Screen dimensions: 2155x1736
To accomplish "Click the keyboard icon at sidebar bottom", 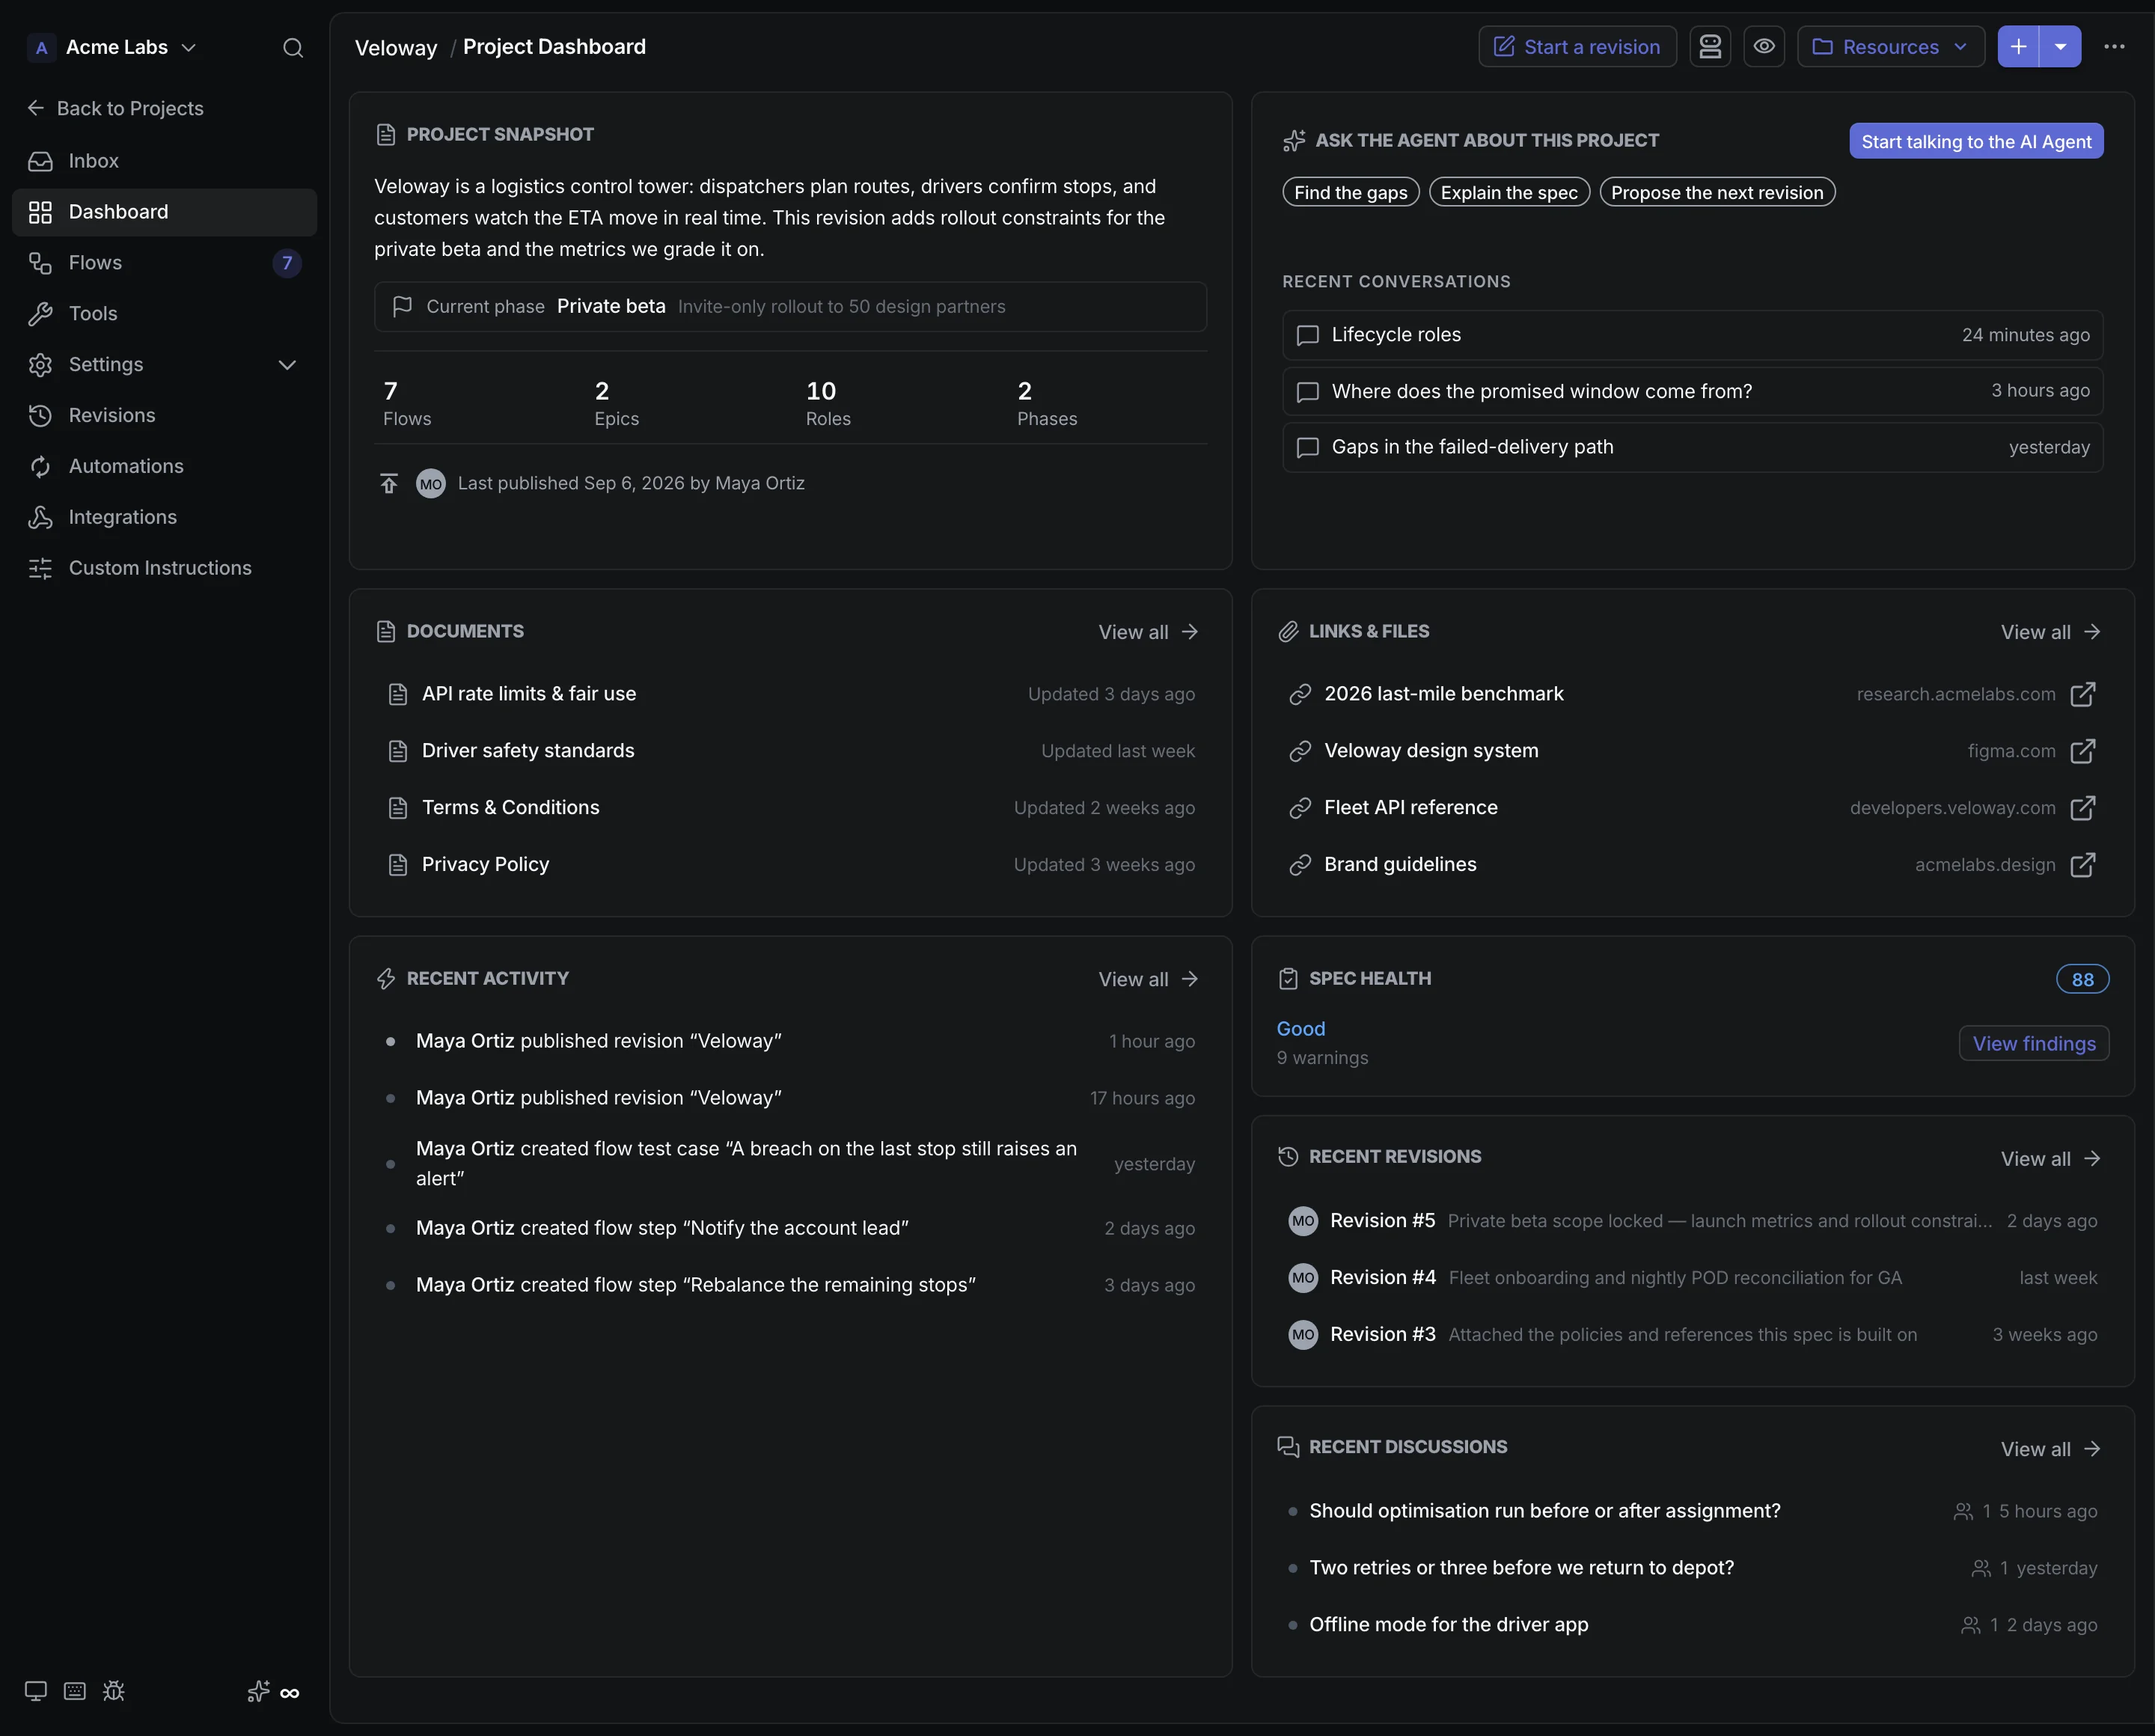I will click(x=75, y=1691).
